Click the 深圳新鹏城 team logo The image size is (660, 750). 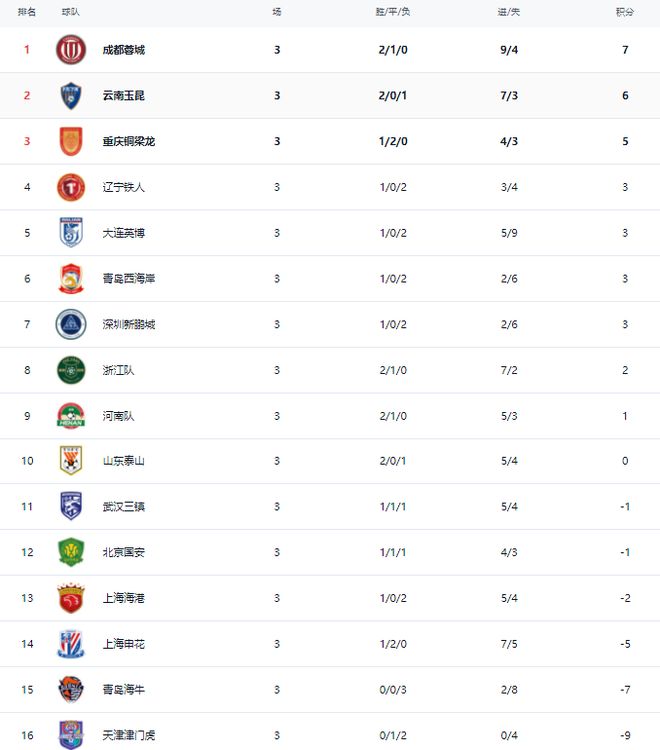point(71,324)
